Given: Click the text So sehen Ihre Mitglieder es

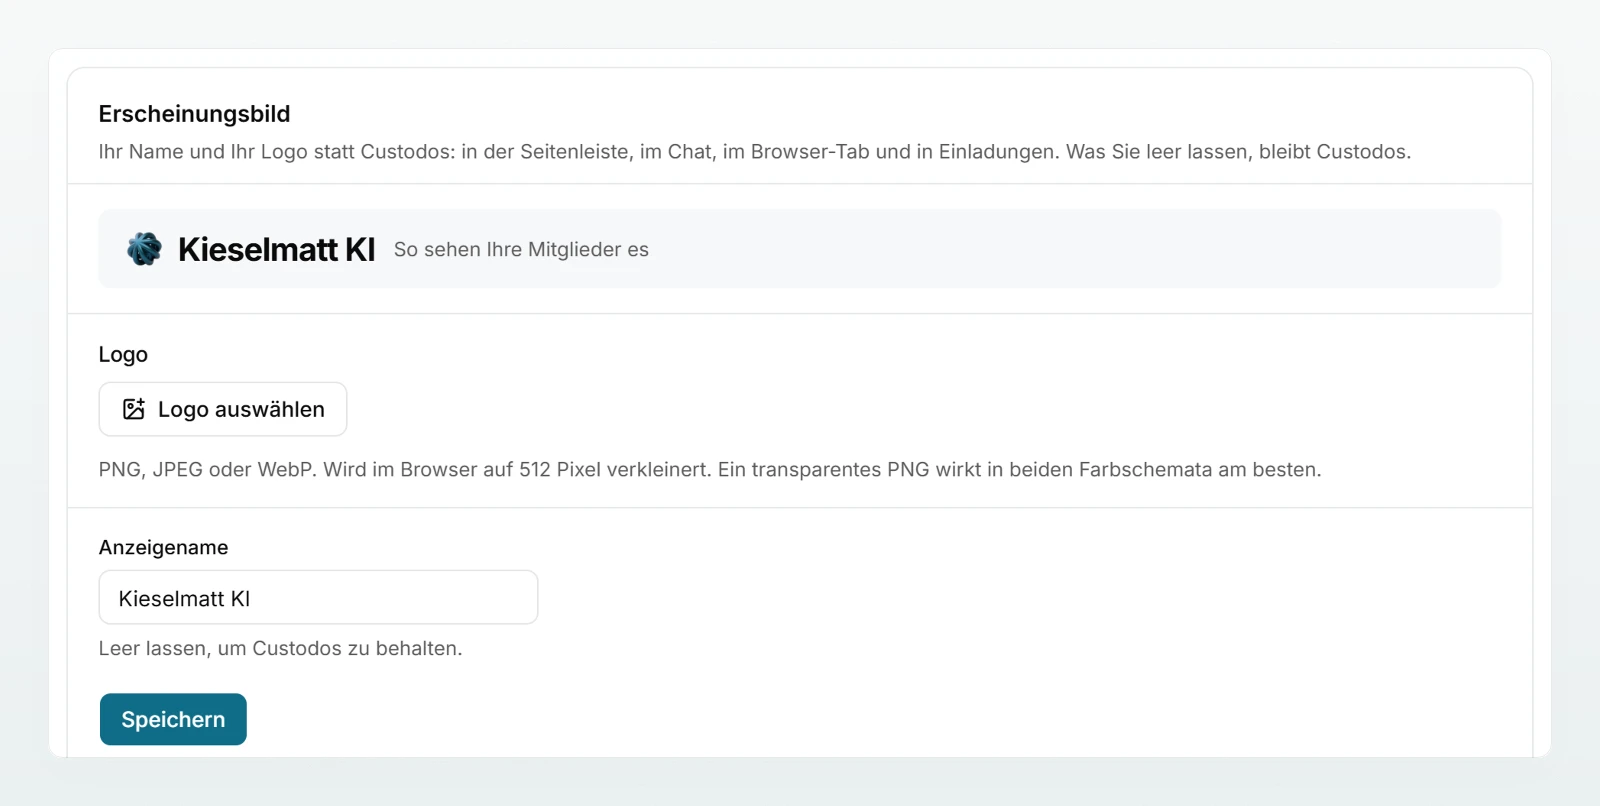Looking at the screenshot, I should coord(521,249).
